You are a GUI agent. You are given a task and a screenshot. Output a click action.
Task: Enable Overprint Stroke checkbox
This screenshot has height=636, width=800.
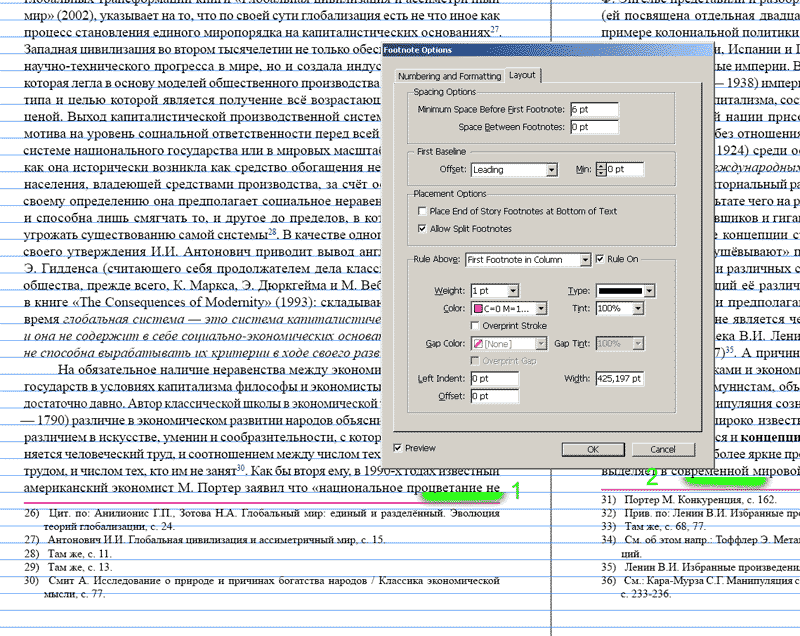[475, 326]
